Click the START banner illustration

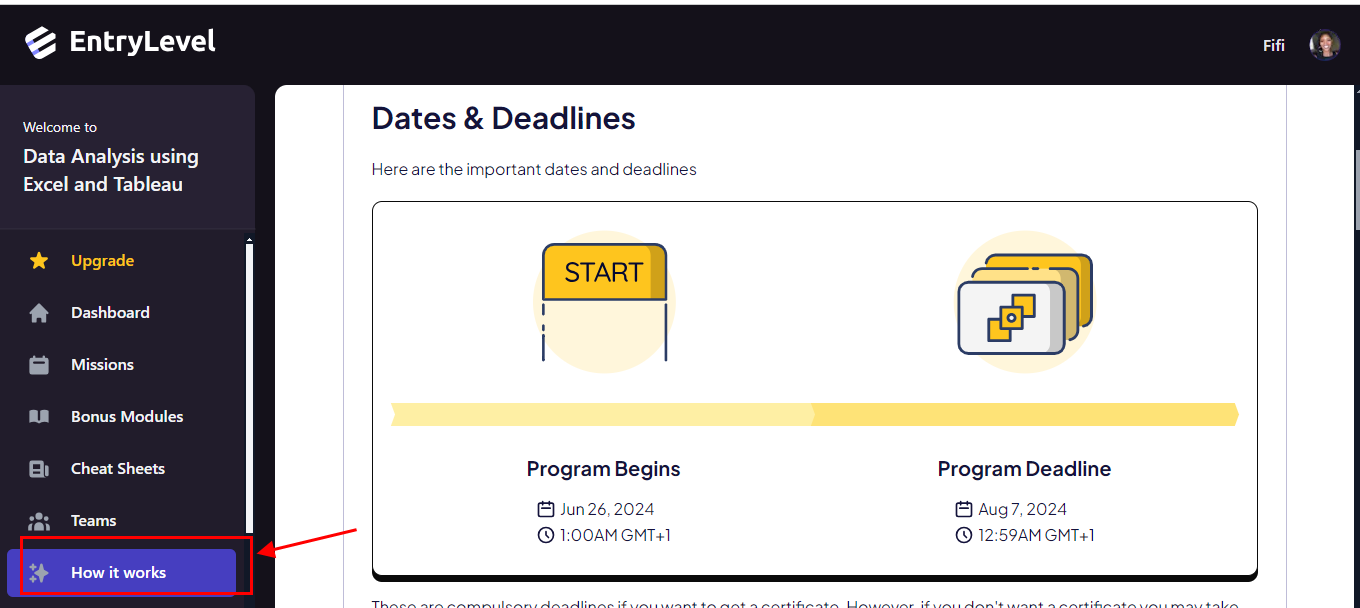604,300
